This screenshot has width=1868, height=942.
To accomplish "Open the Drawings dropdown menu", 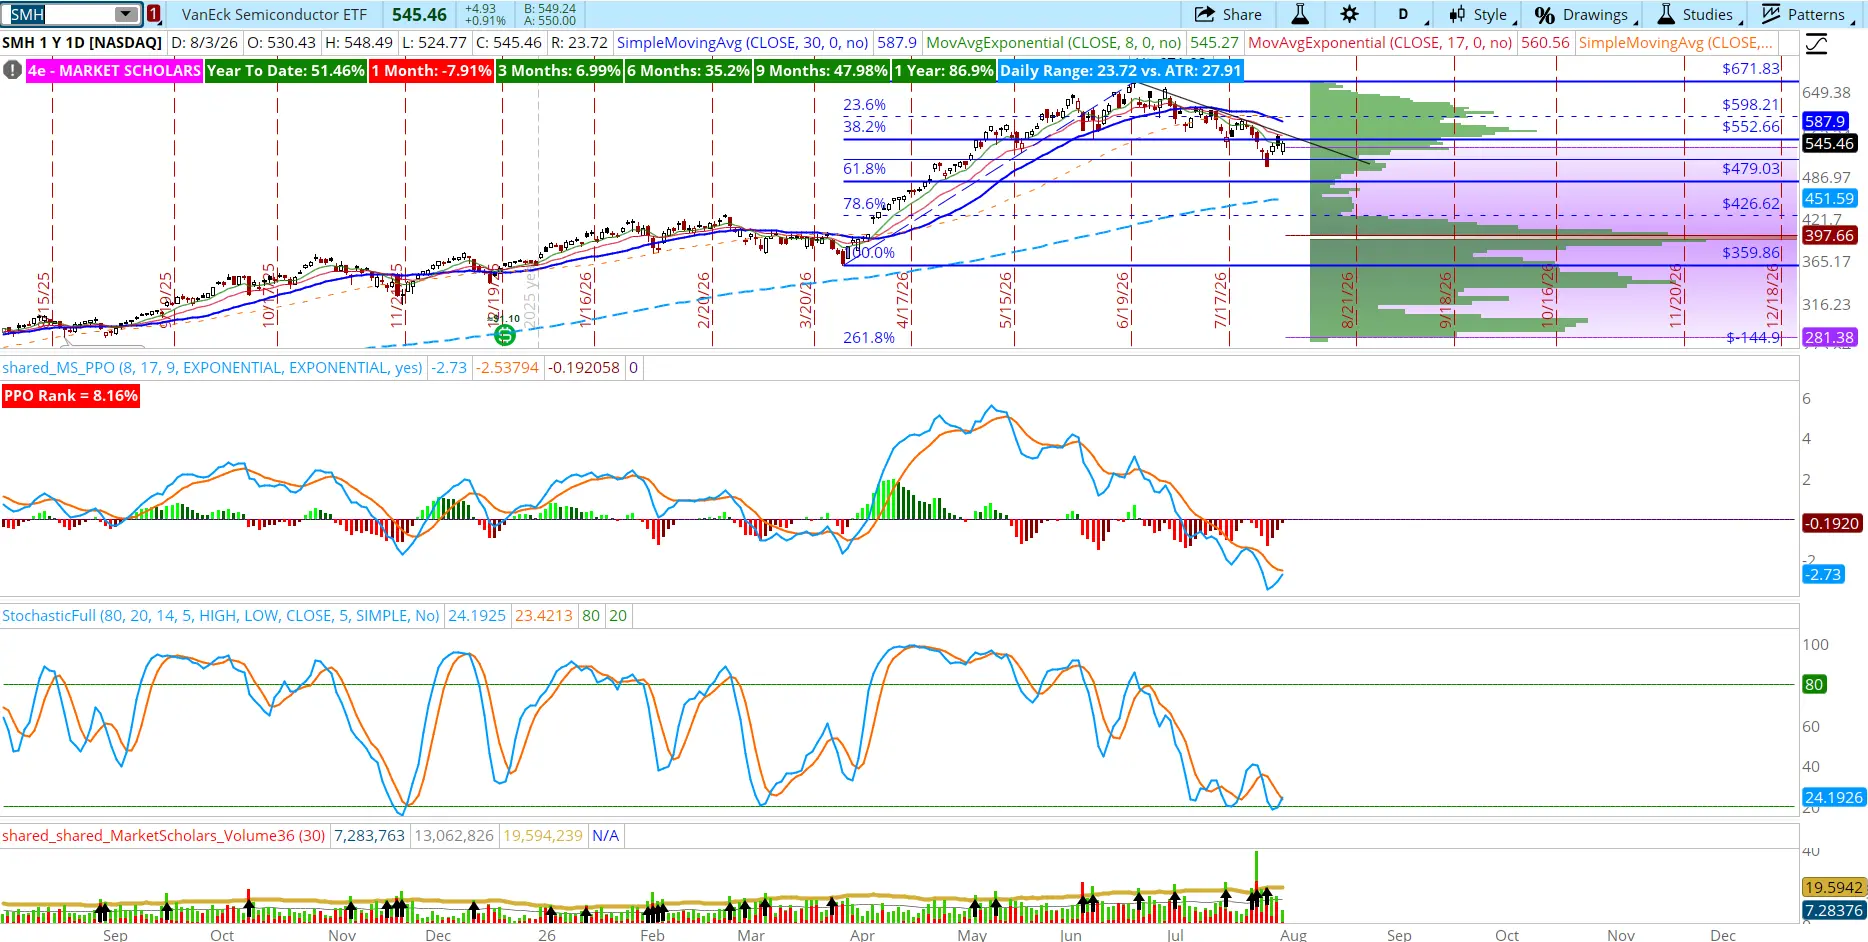I will [1586, 14].
